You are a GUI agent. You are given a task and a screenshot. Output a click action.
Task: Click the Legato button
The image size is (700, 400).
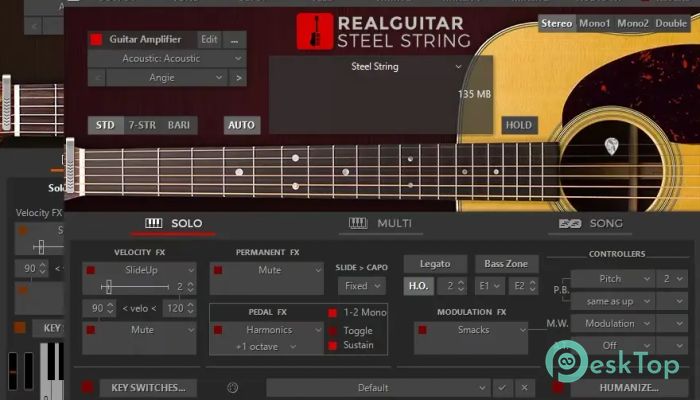434,263
